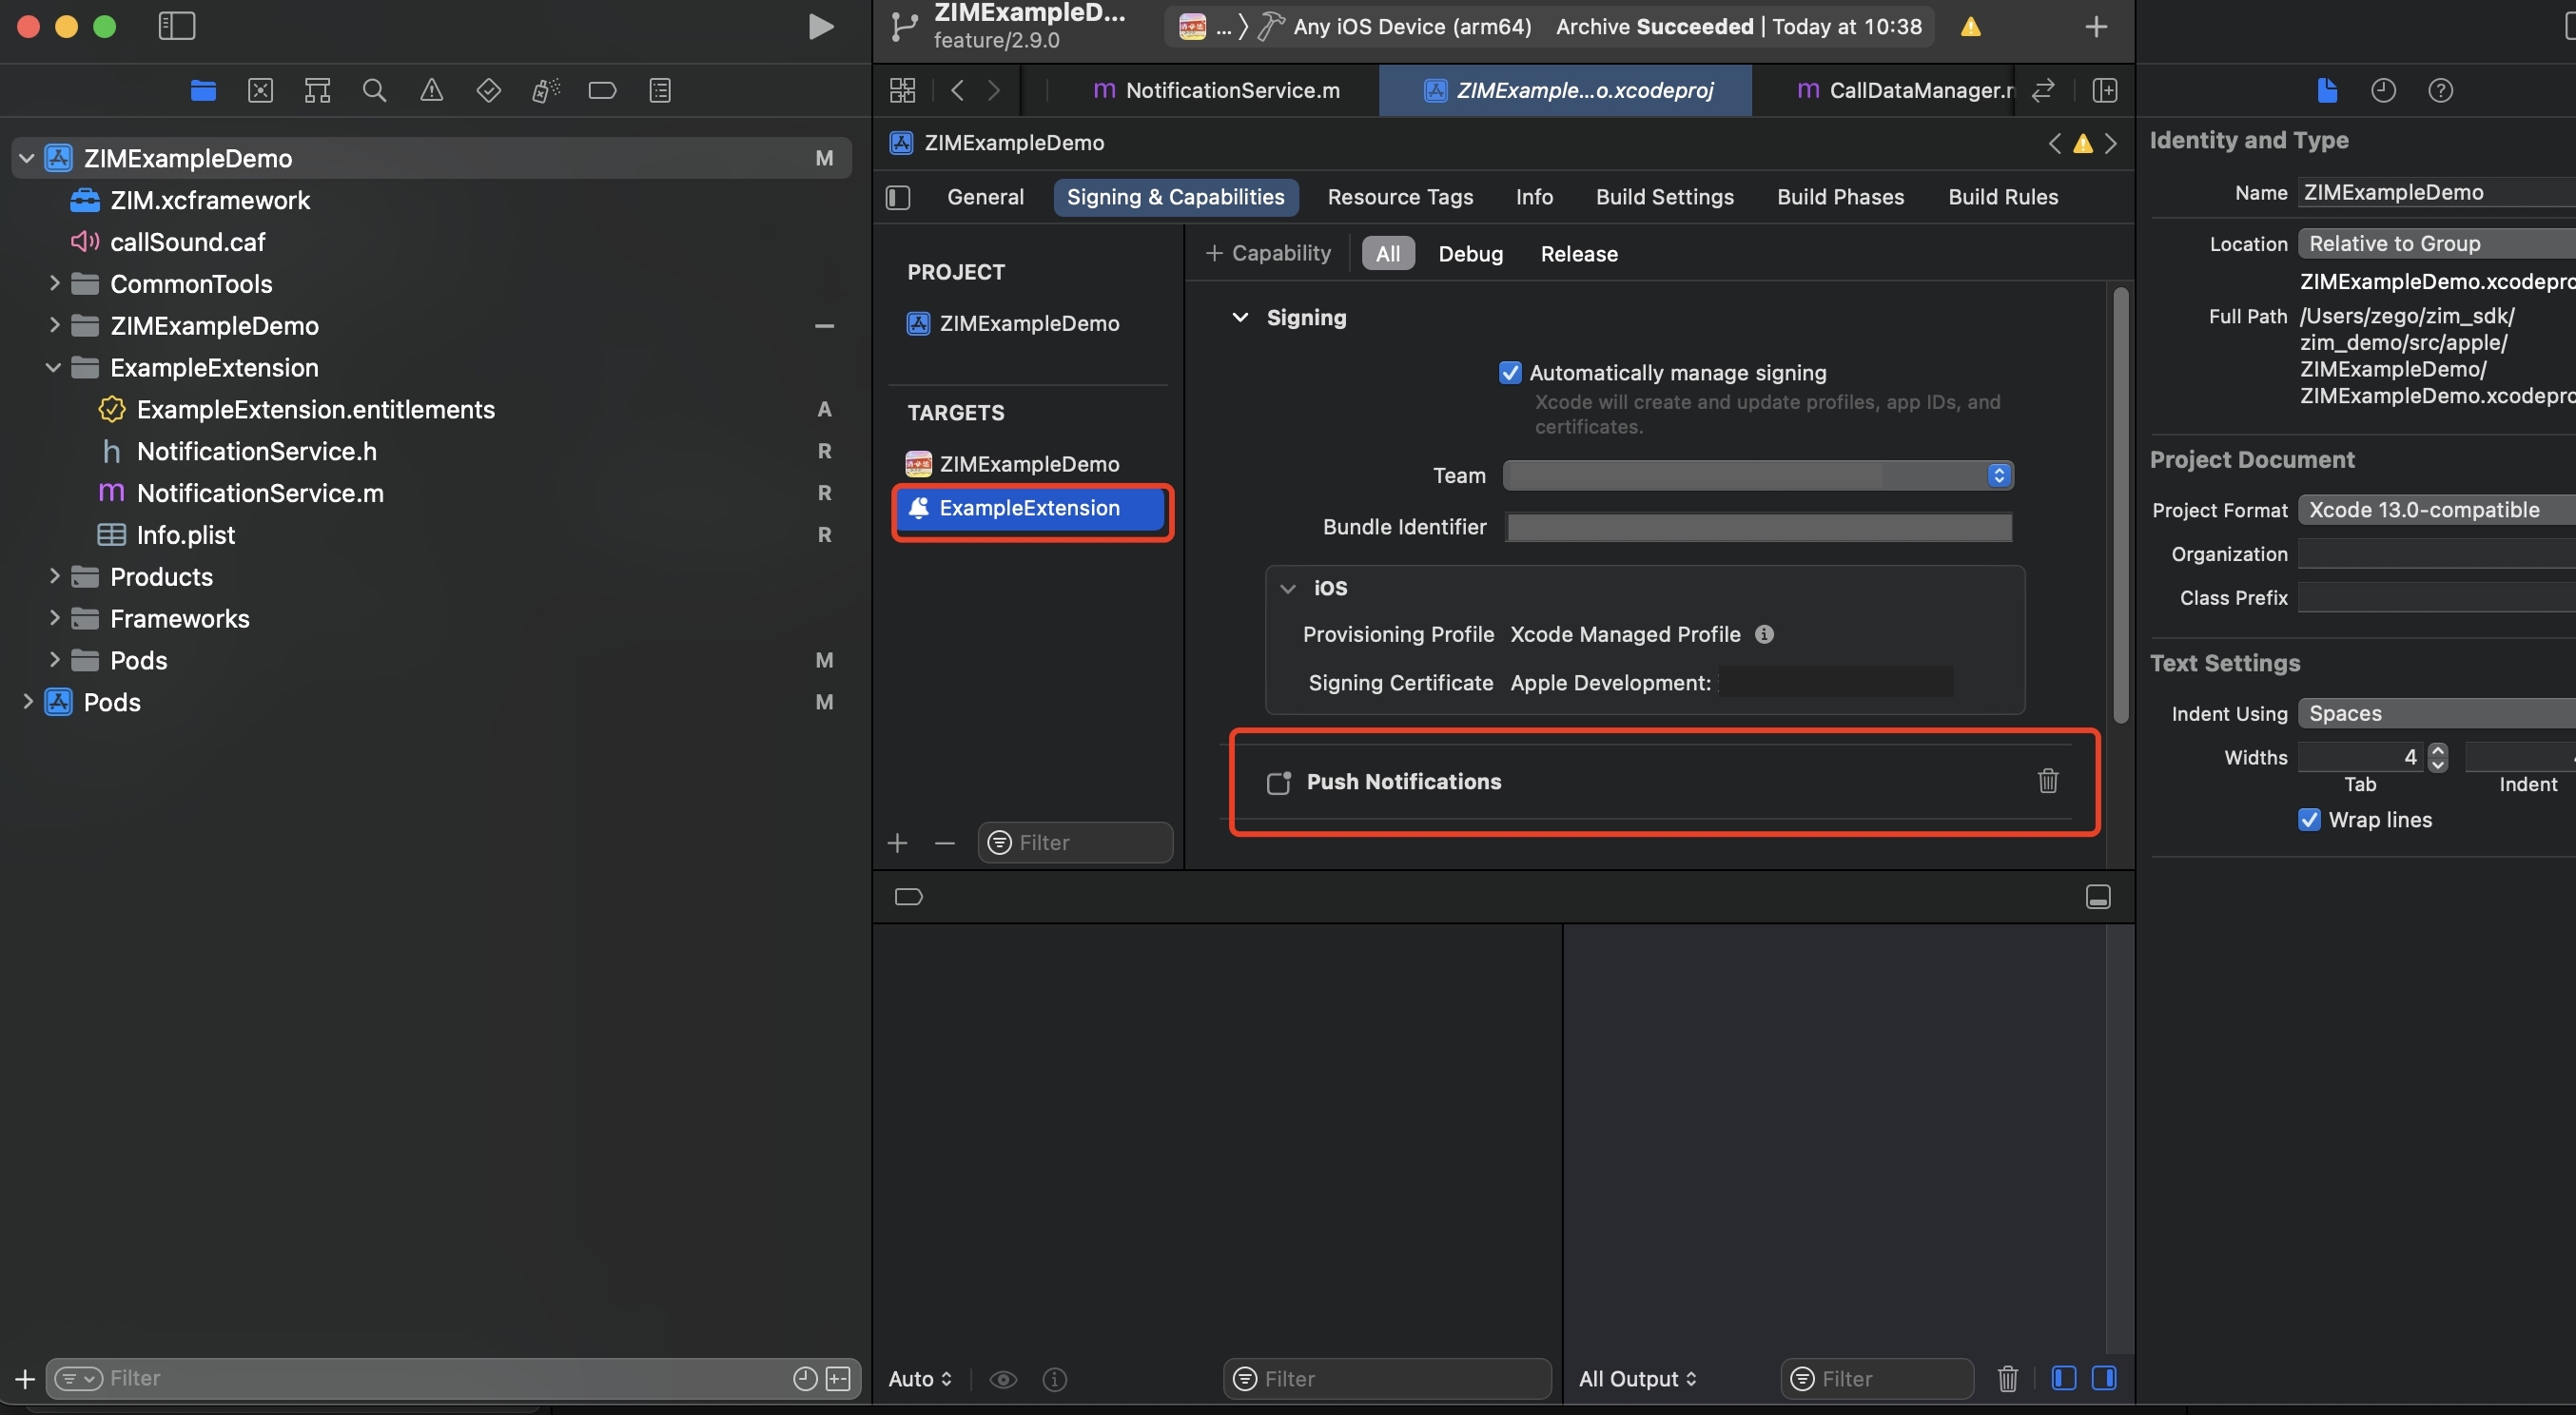This screenshot has height=1415, width=2576.
Task: Open the History inspector clock icon
Action: pyautogui.click(x=2383, y=91)
